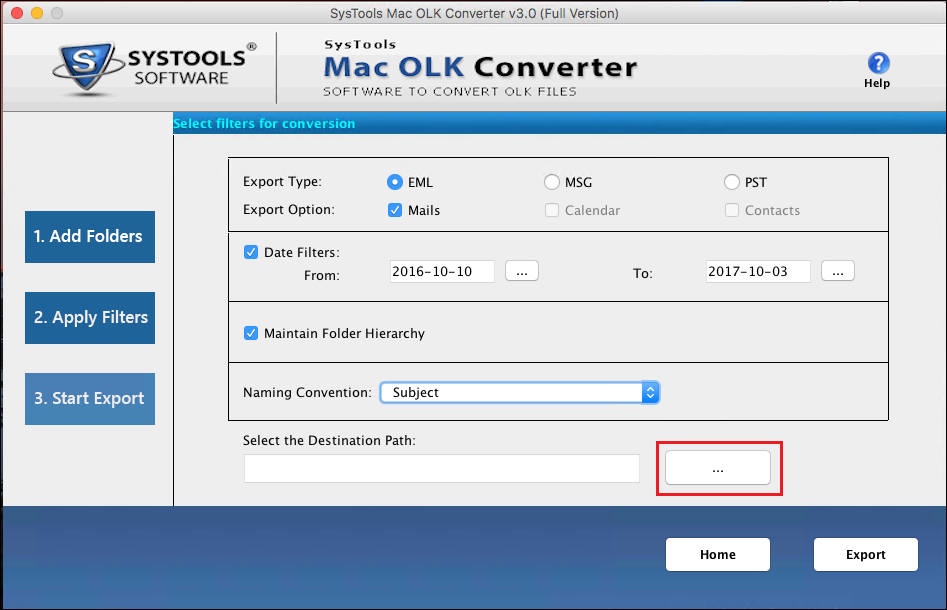Click the Export button

pos(865,554)
